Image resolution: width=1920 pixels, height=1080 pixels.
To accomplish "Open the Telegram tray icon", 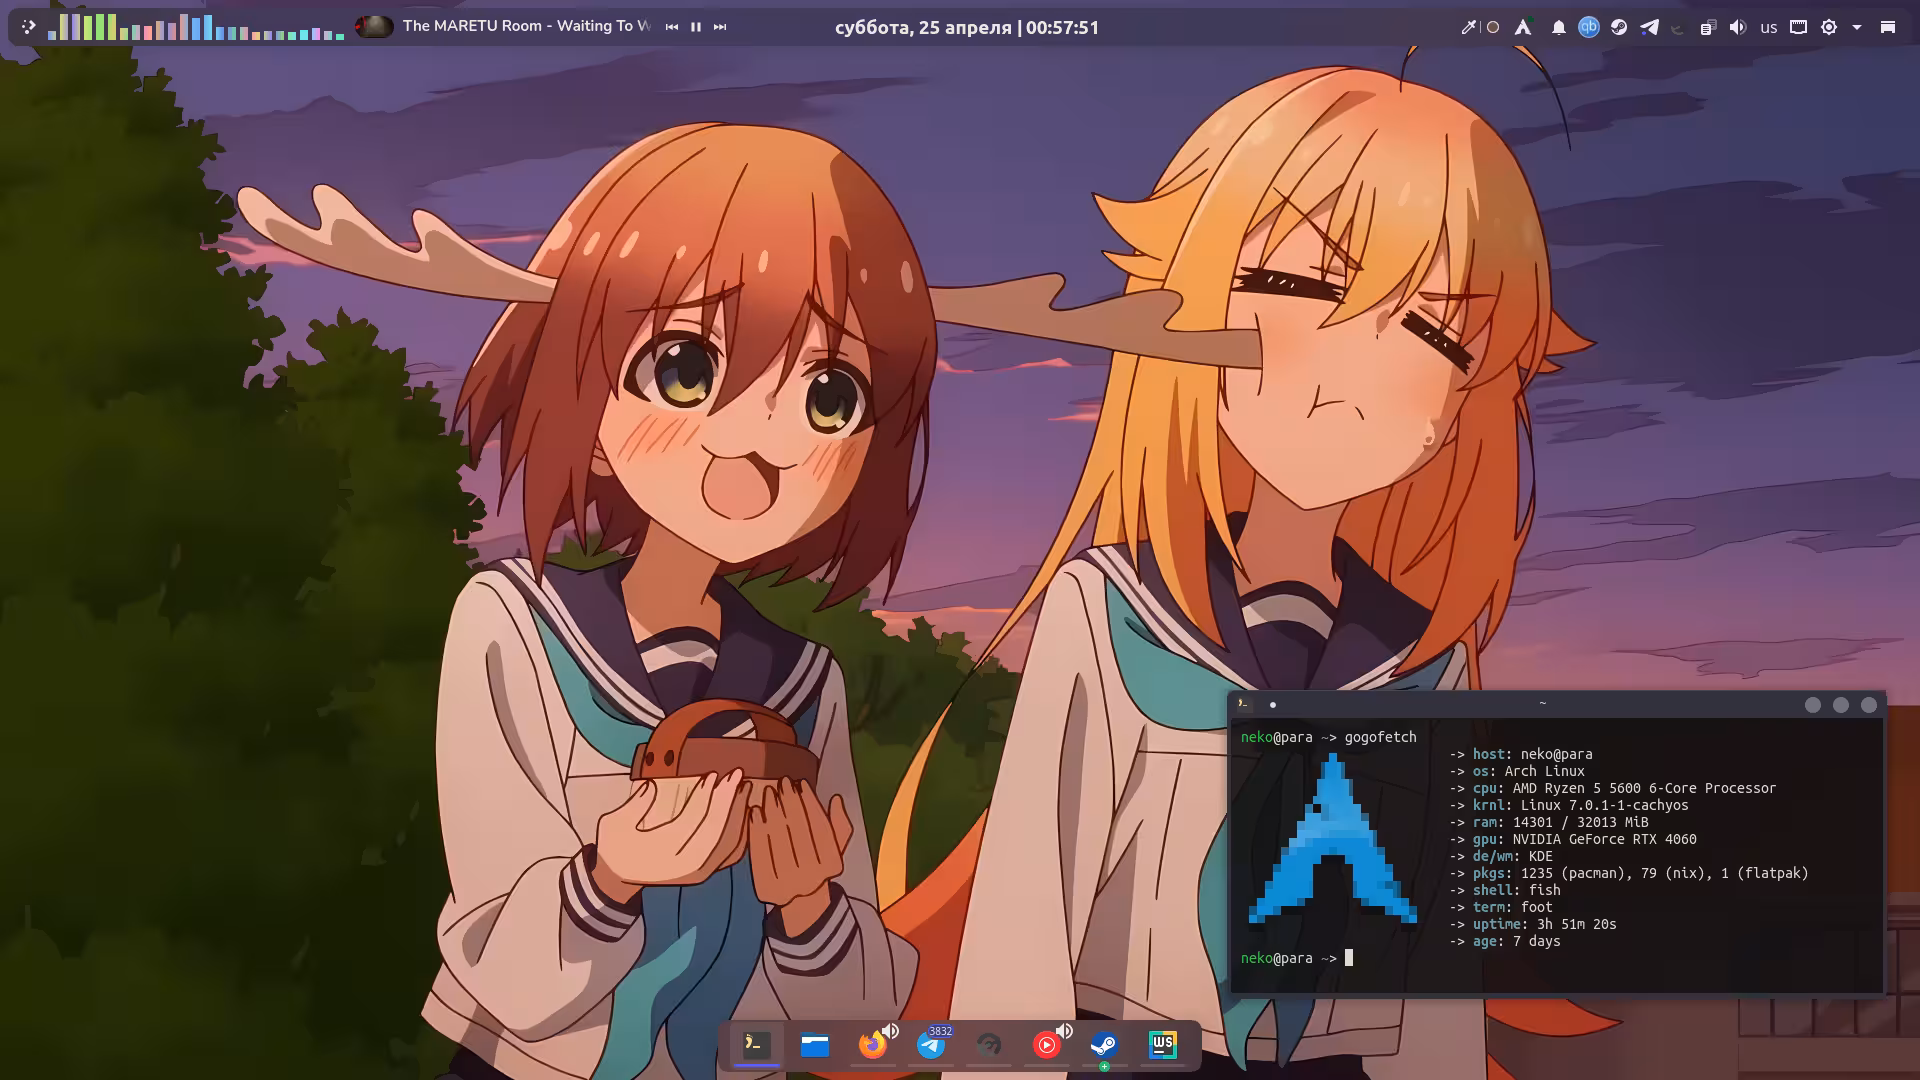I will [x=1649, y=27].
